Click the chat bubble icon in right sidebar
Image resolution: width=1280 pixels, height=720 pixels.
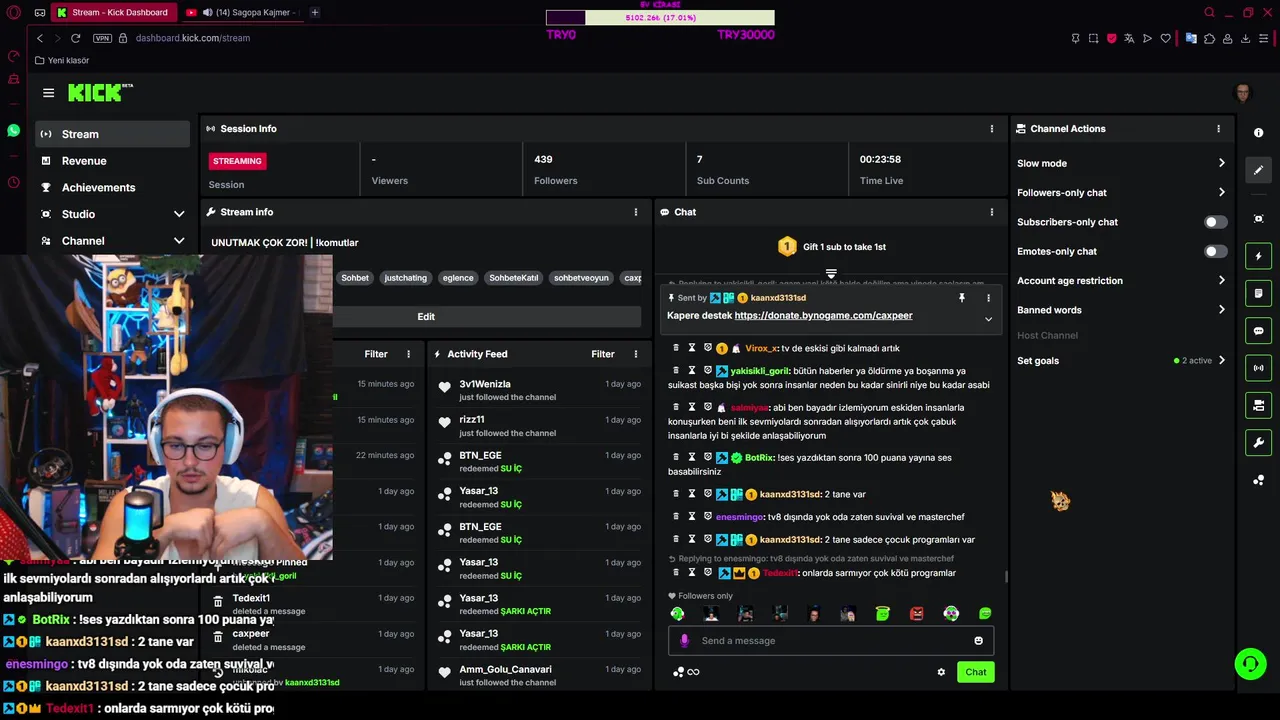1258,331
